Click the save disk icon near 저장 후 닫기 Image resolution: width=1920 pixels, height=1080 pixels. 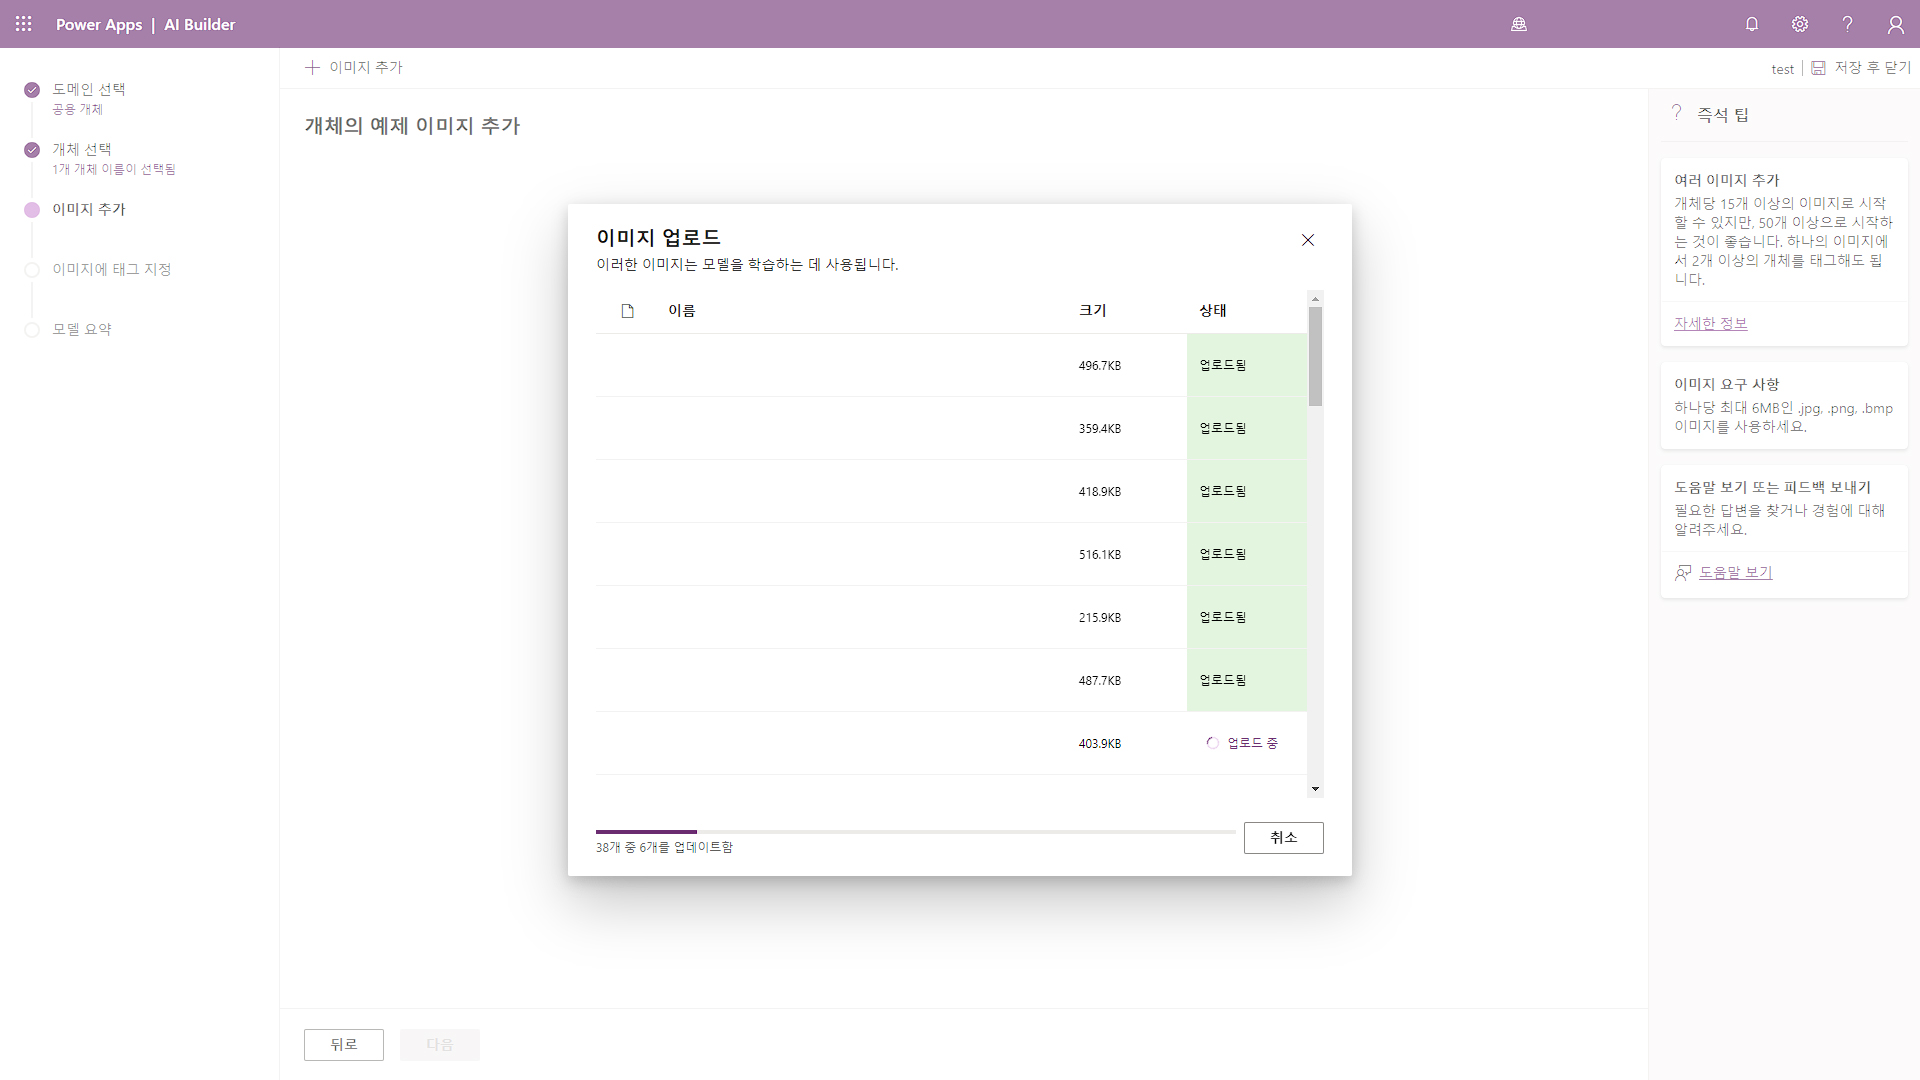tap(1818, 68)
